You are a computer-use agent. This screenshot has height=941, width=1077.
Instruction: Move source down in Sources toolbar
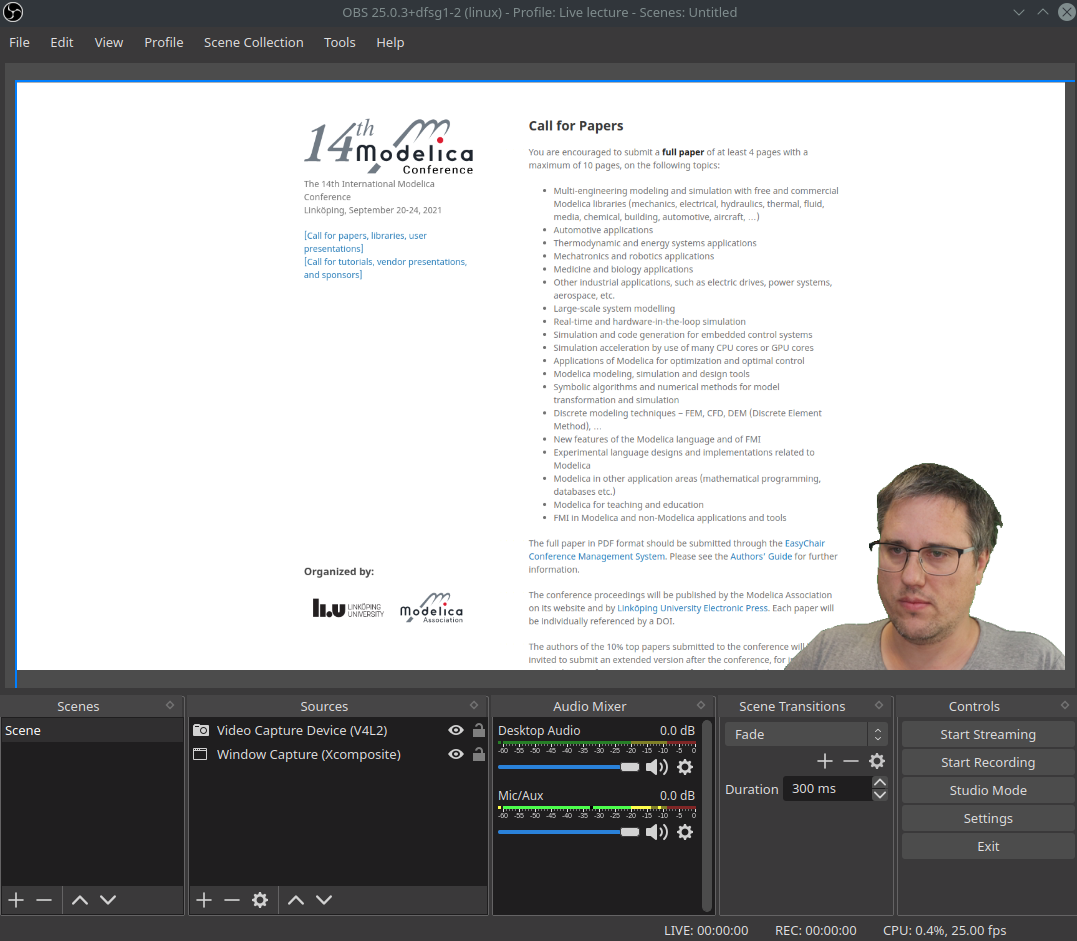pos(324,900)
